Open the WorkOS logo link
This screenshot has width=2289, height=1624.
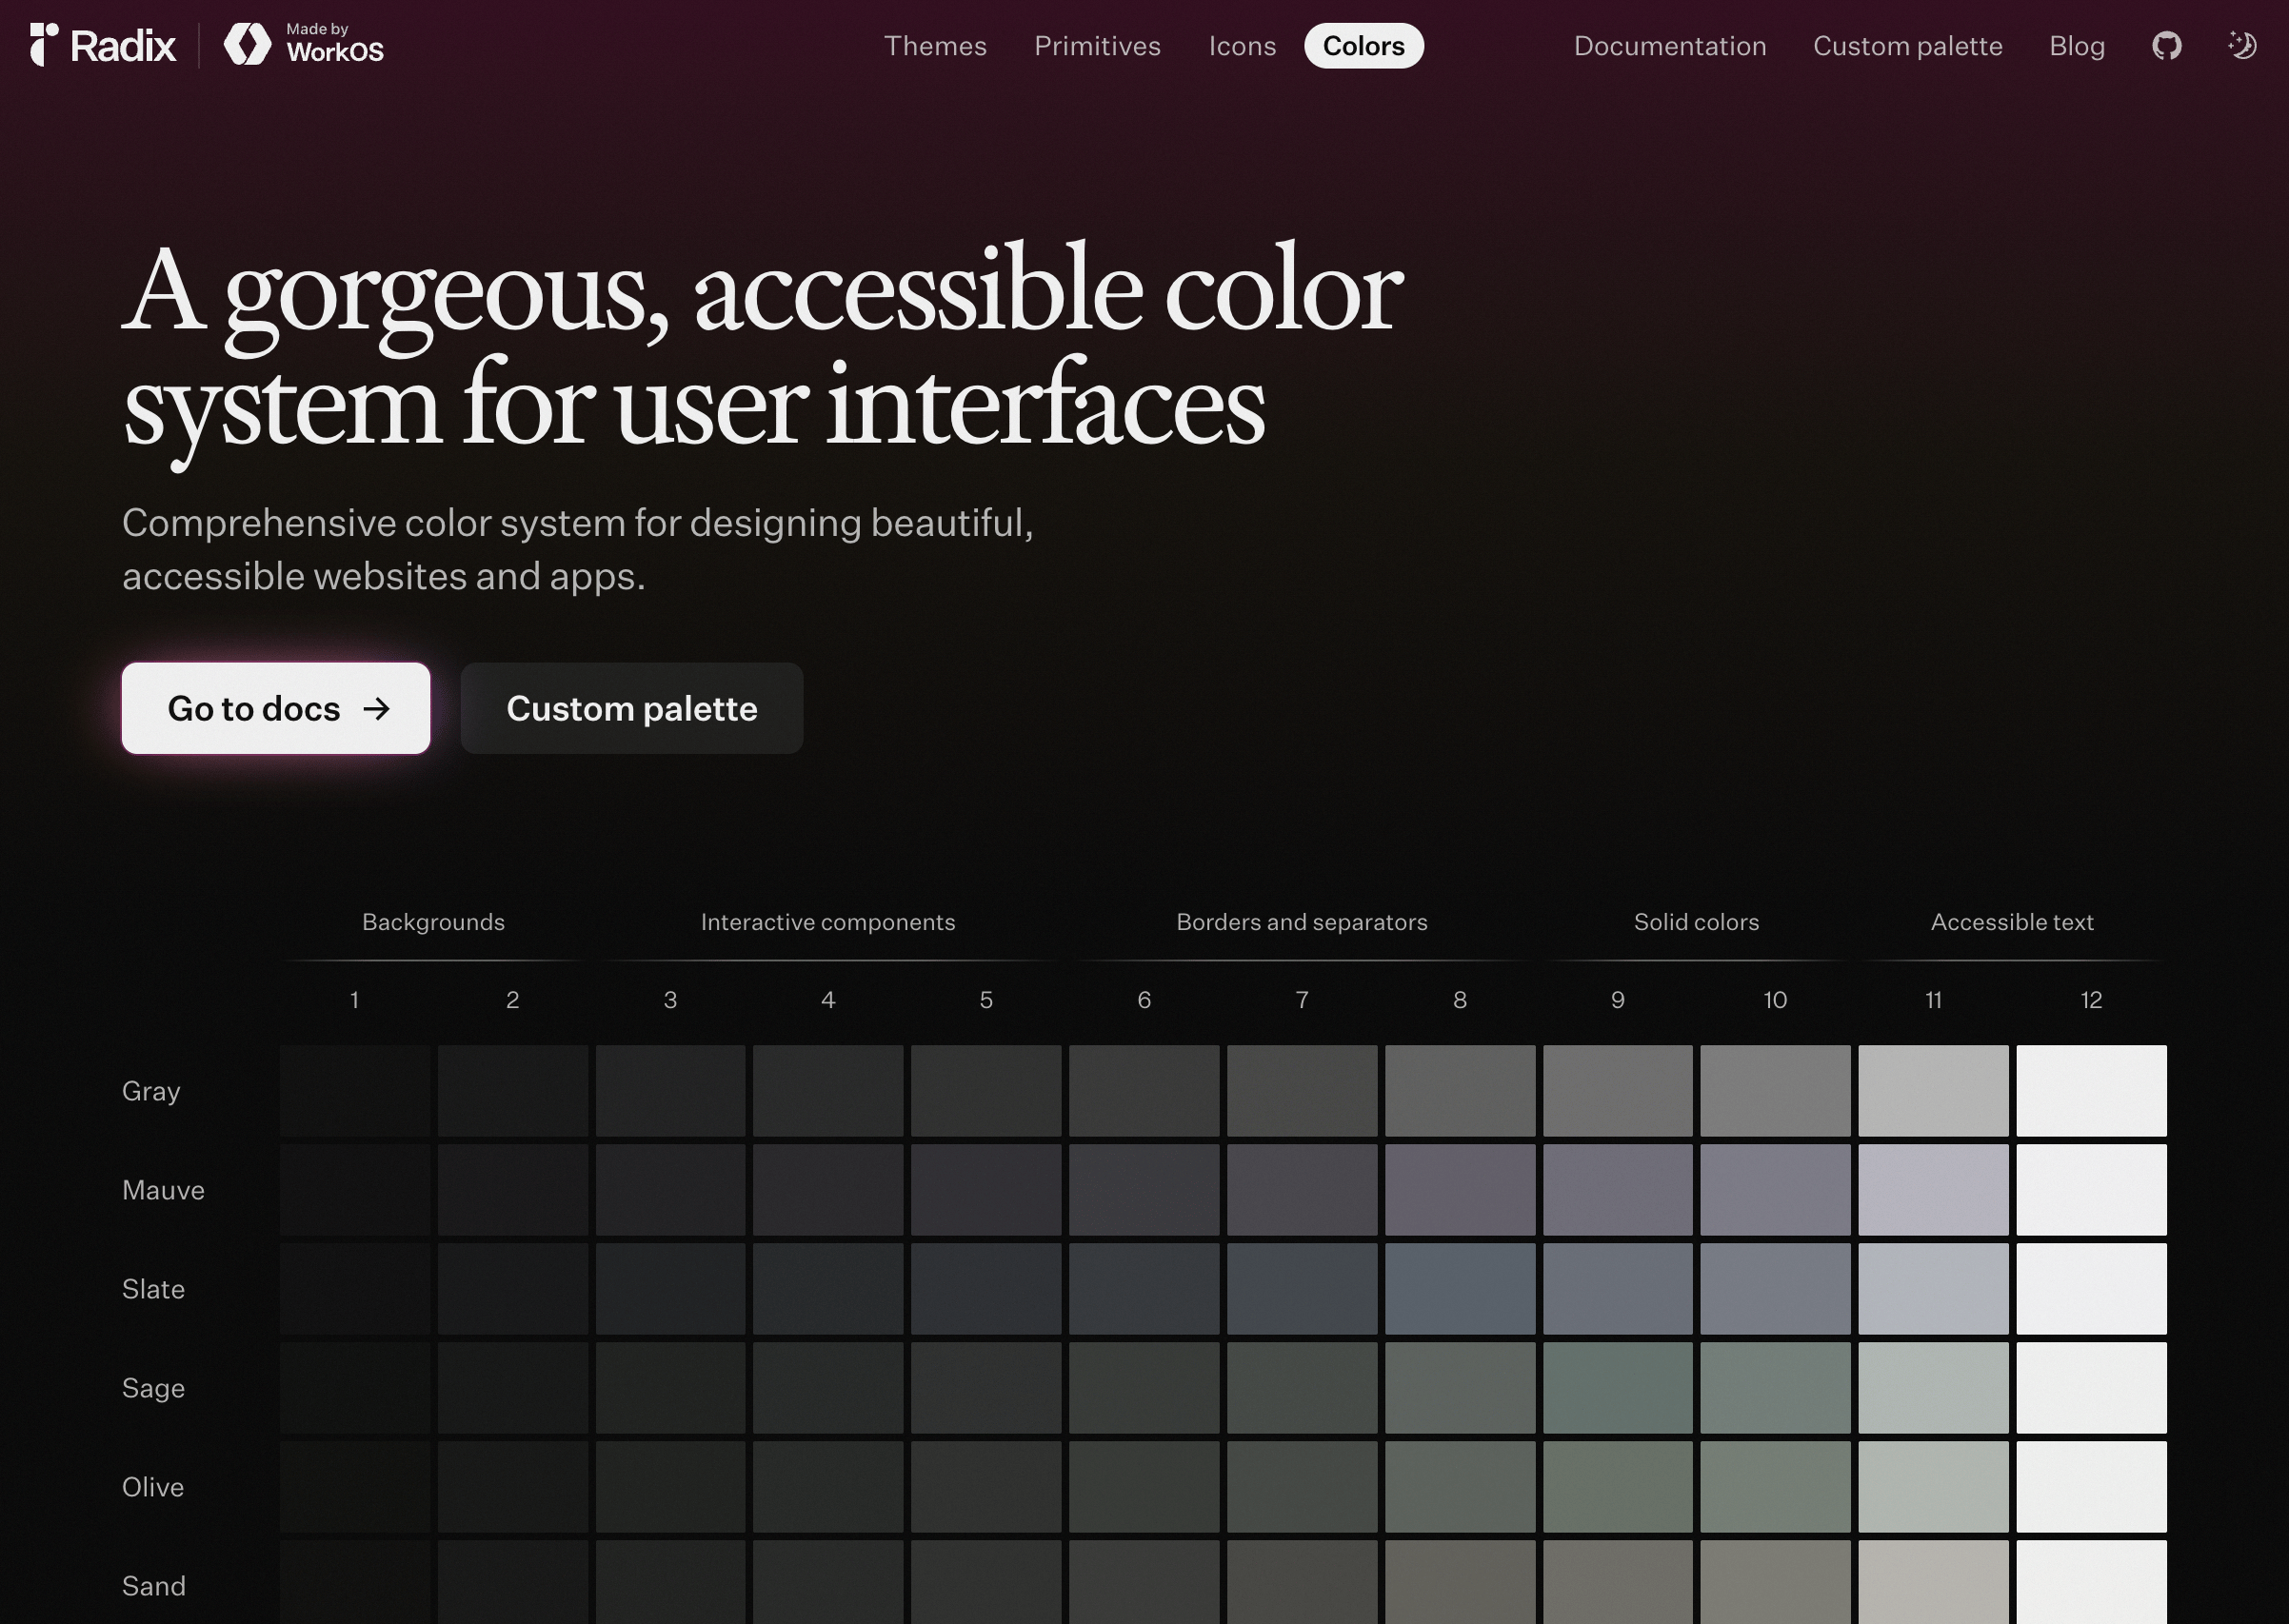point(304,46)
